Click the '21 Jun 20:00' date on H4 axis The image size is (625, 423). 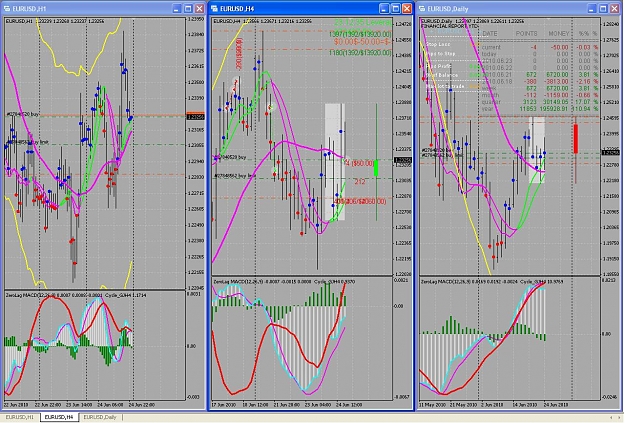[287, 404]
